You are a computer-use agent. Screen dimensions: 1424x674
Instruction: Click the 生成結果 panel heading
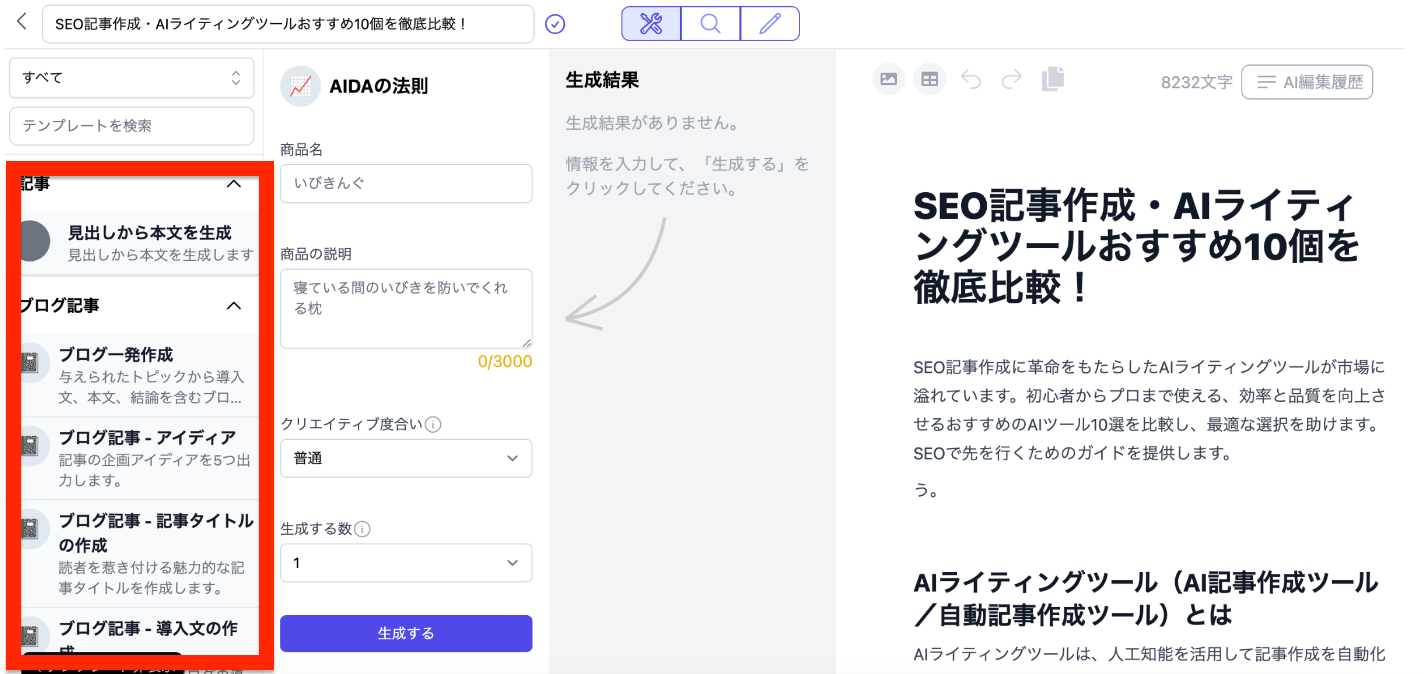(x=602, y=80)
